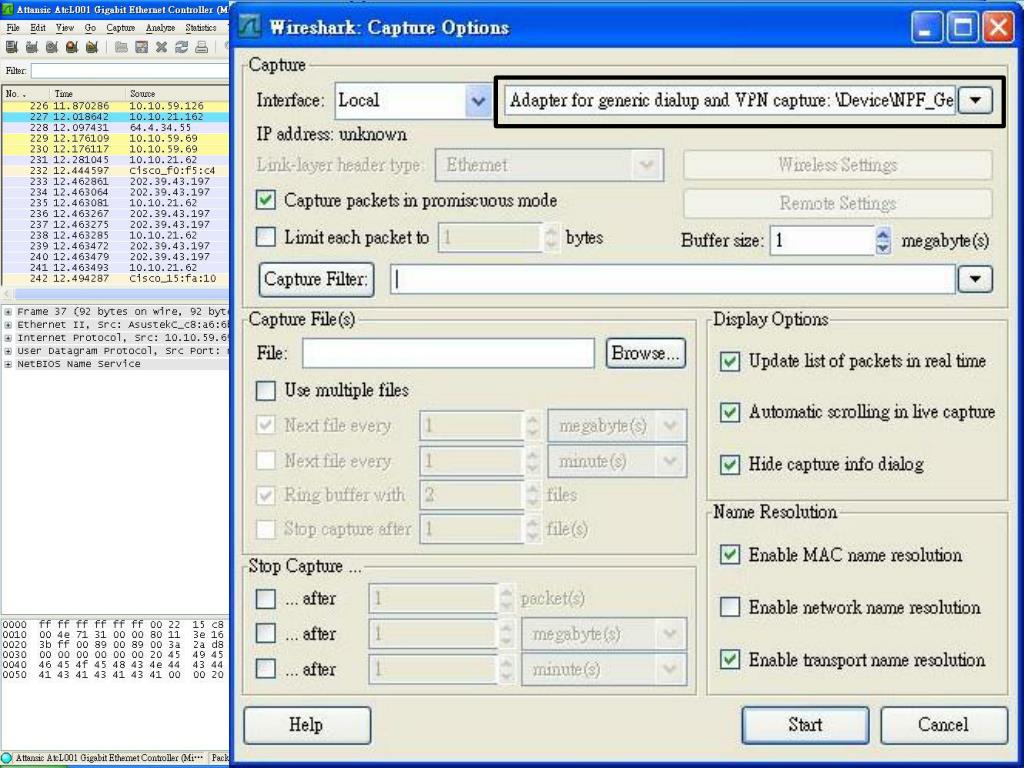The height and width of the screenshot is (768, 1024).
Task: Click into the Capture Filter text field
Action: [673, 280]
